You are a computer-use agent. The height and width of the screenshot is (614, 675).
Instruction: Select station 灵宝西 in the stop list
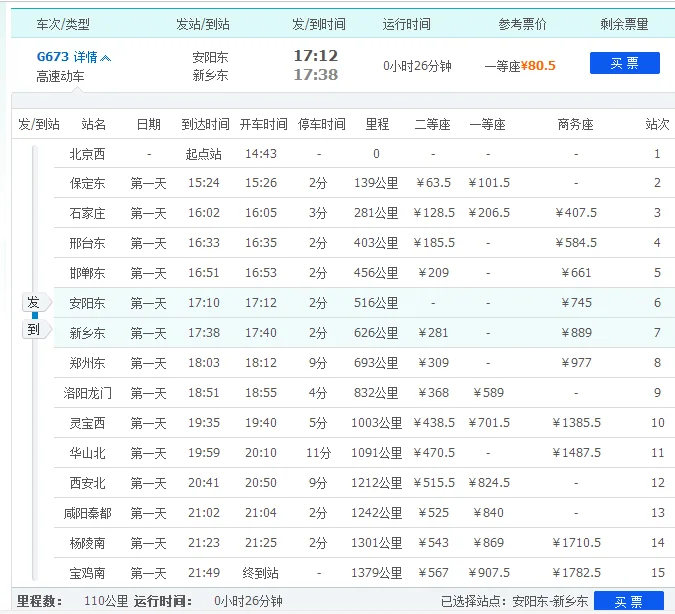[x=87, y=423]
